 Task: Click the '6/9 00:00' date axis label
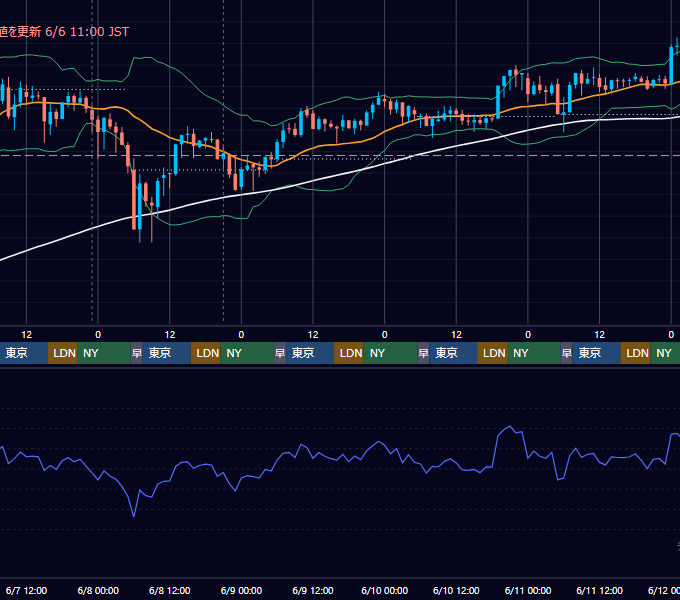click(241, 590)
